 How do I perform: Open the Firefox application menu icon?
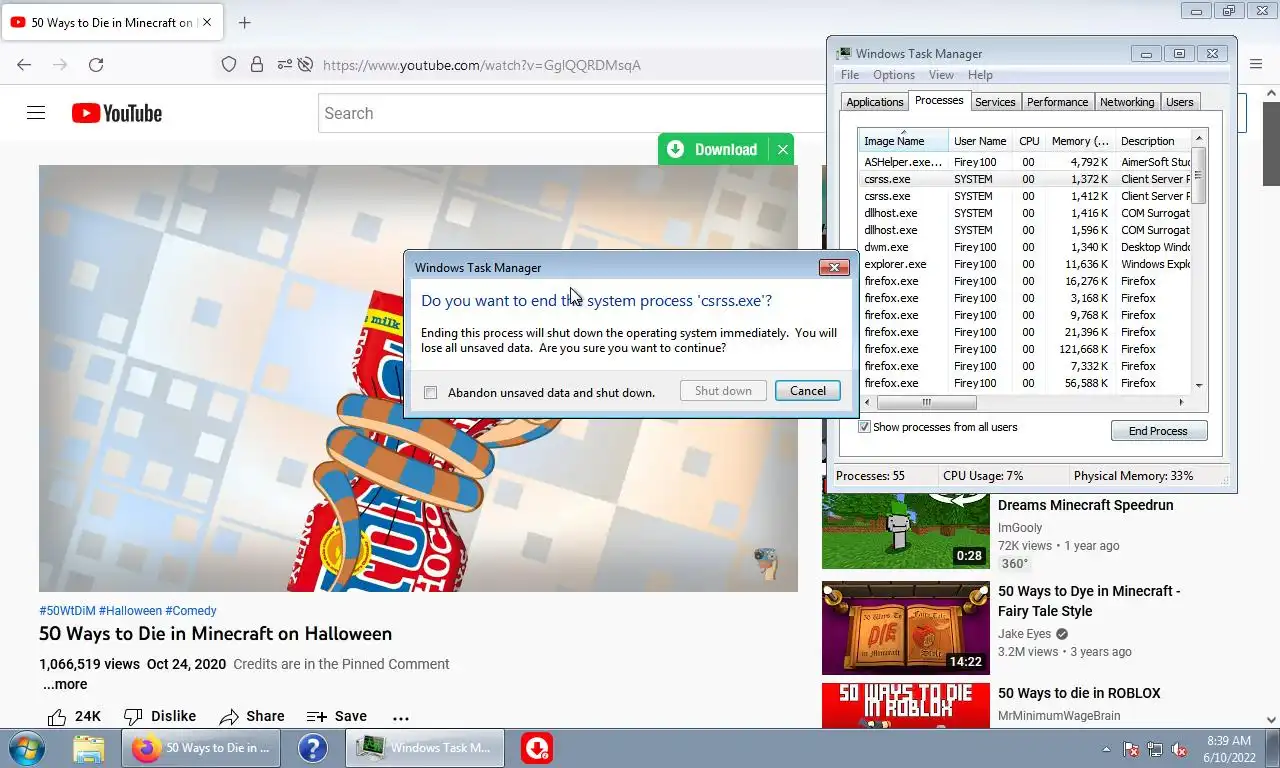pos(1256,64)
